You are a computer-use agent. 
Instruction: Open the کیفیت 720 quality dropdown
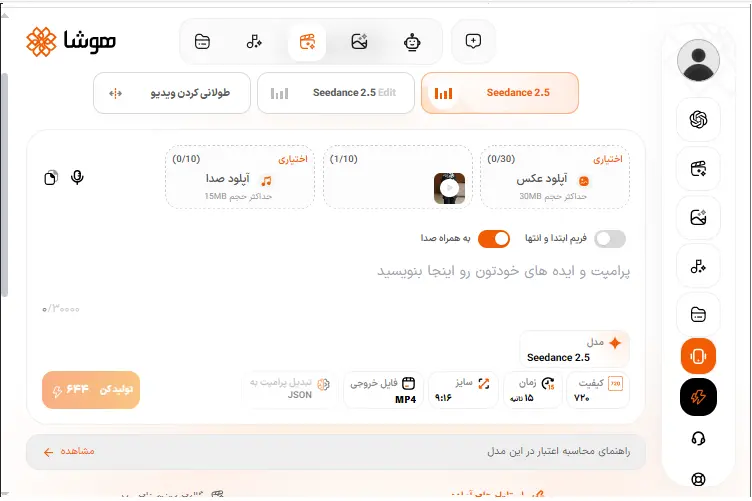pos(598,390)
